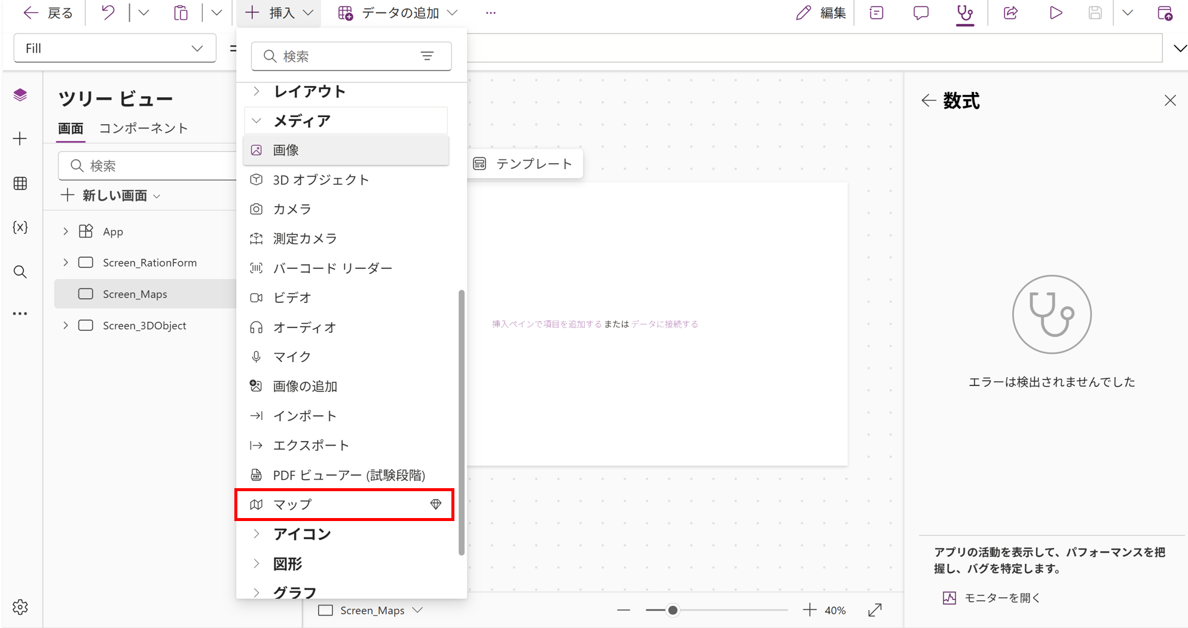The image size is (1188, 628).
Task: Open the Fill property dropdown
Action: click(114, 48)
